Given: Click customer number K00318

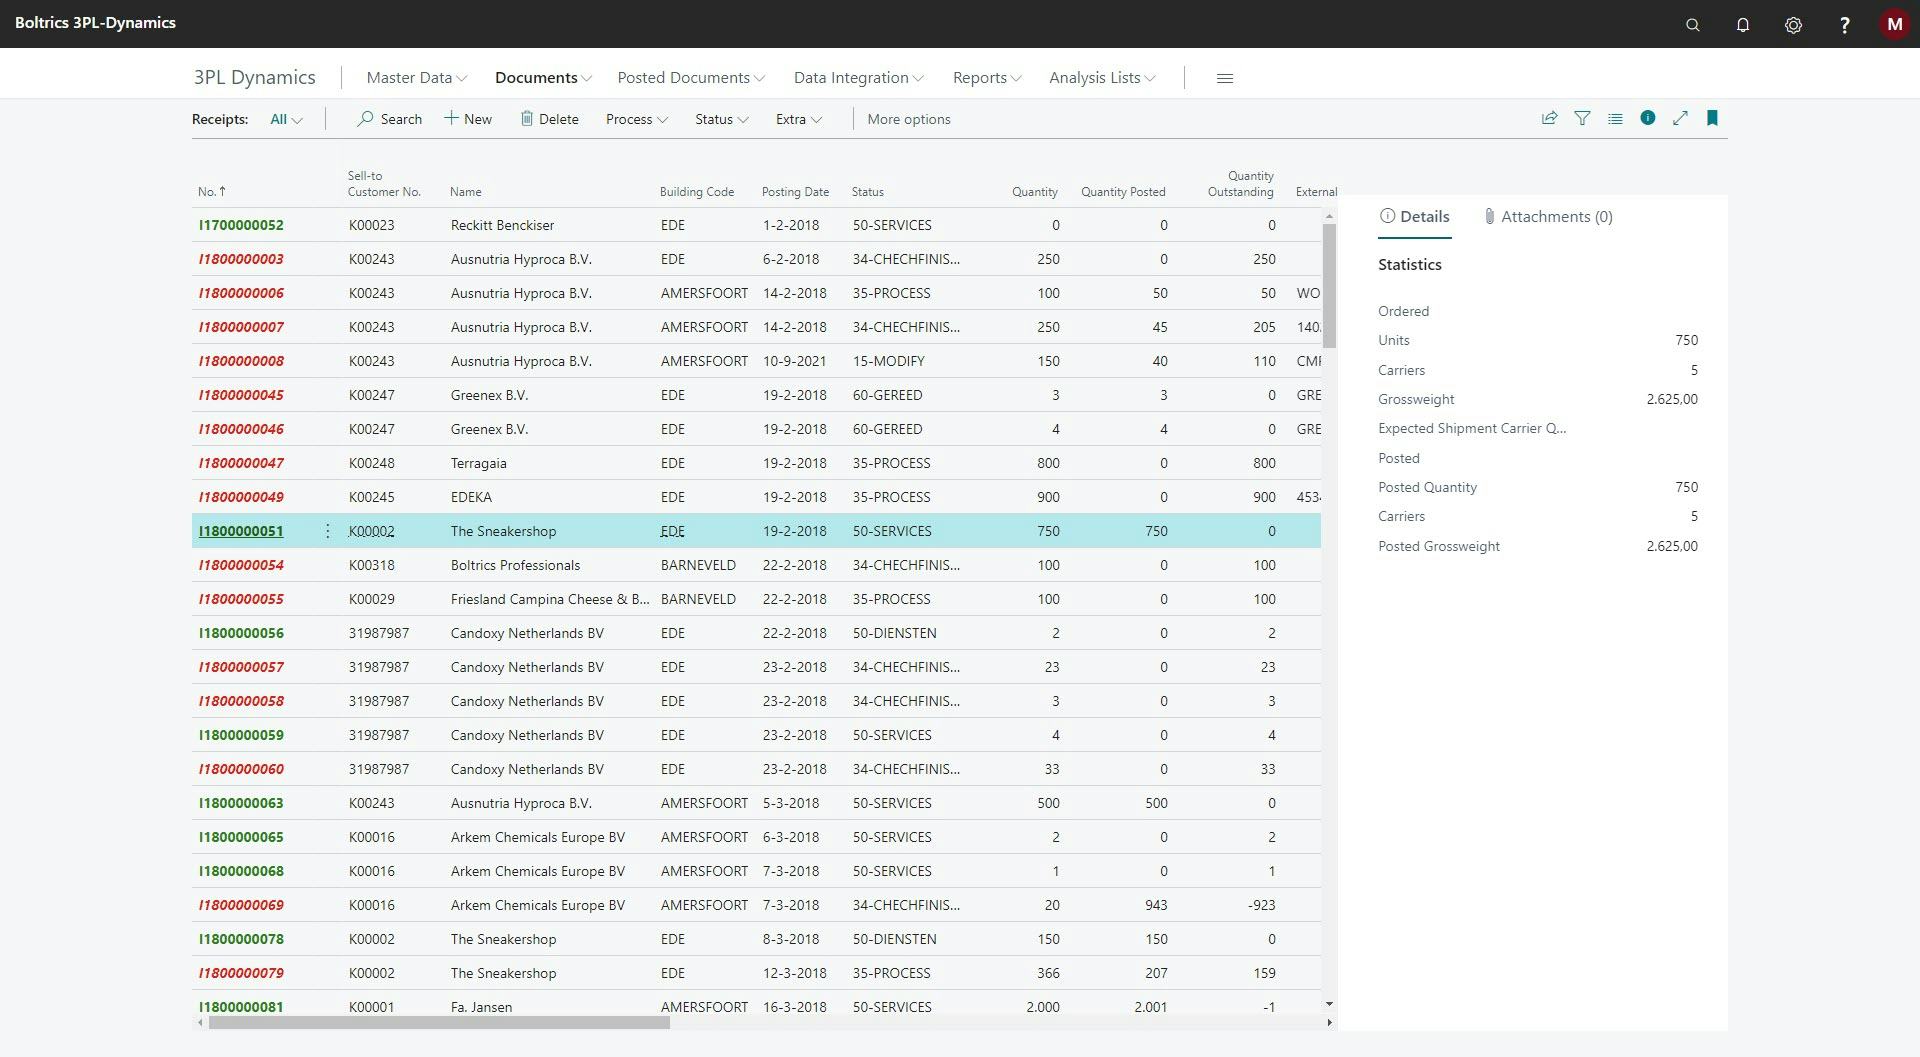Looking at the screenshot, I should (371, 565).
